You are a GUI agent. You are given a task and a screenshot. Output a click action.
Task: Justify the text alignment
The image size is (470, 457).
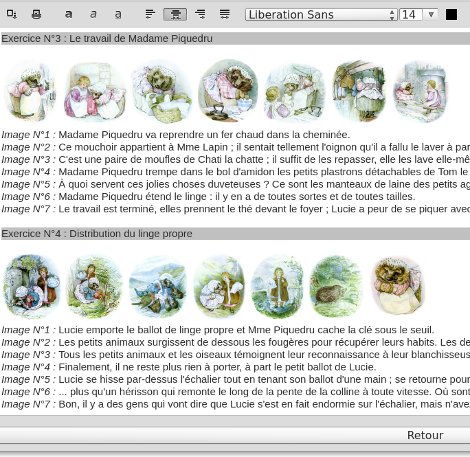225,14
